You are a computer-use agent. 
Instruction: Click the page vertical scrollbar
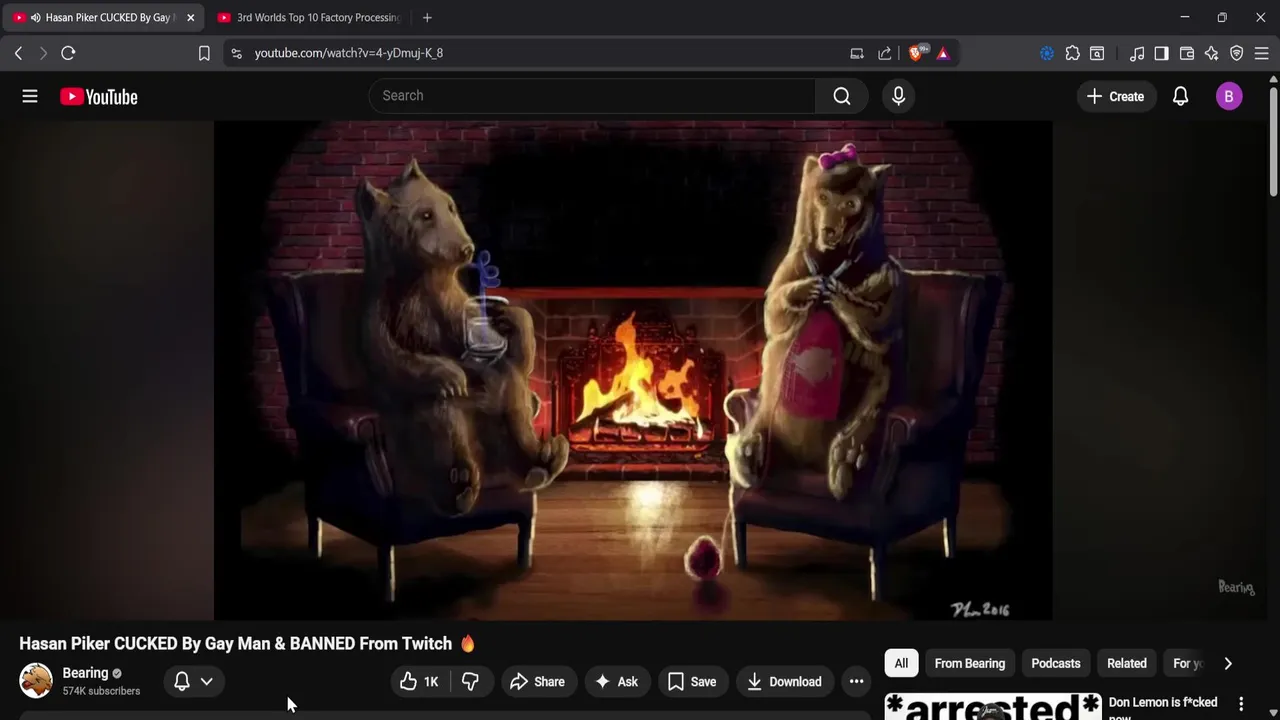[1273, 140]
